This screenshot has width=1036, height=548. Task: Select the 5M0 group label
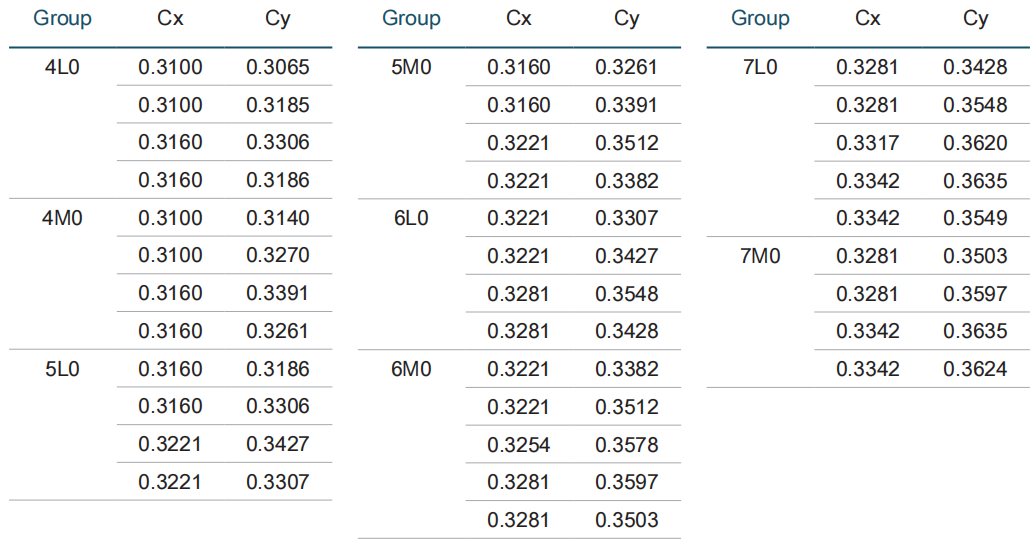[411, 67]
